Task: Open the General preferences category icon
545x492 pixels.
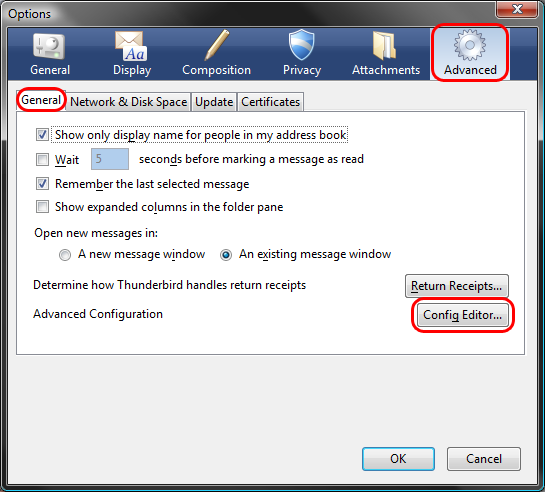Action: [x=50, y=55]
